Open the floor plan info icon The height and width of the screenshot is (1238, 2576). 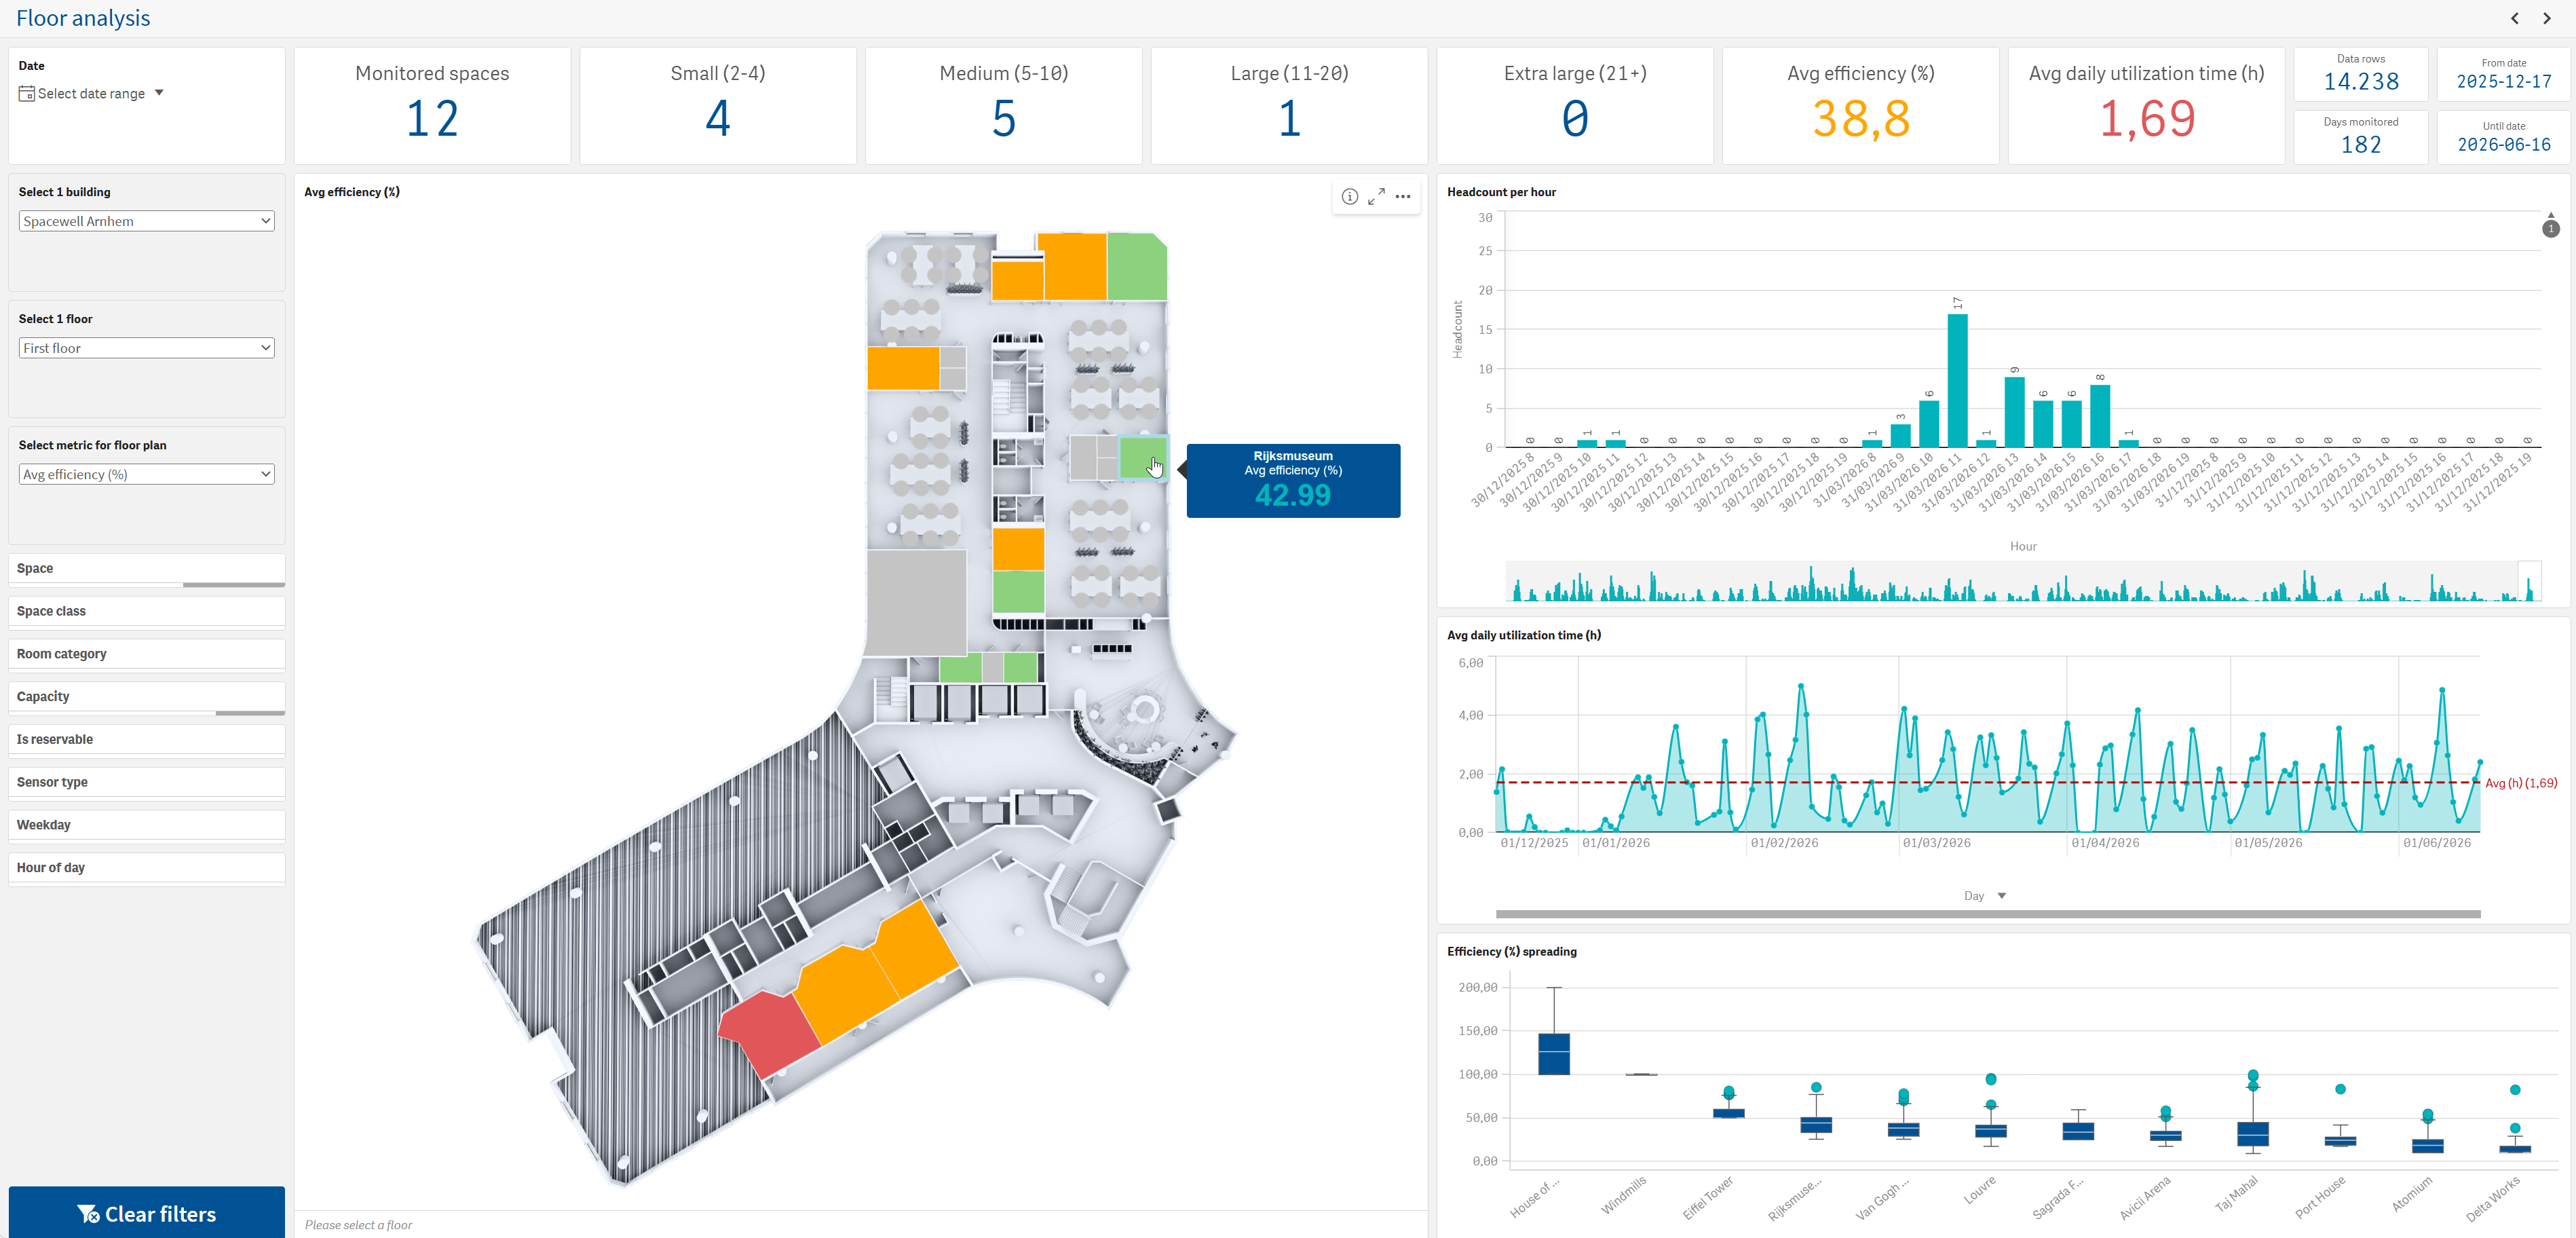(1350, 197)
